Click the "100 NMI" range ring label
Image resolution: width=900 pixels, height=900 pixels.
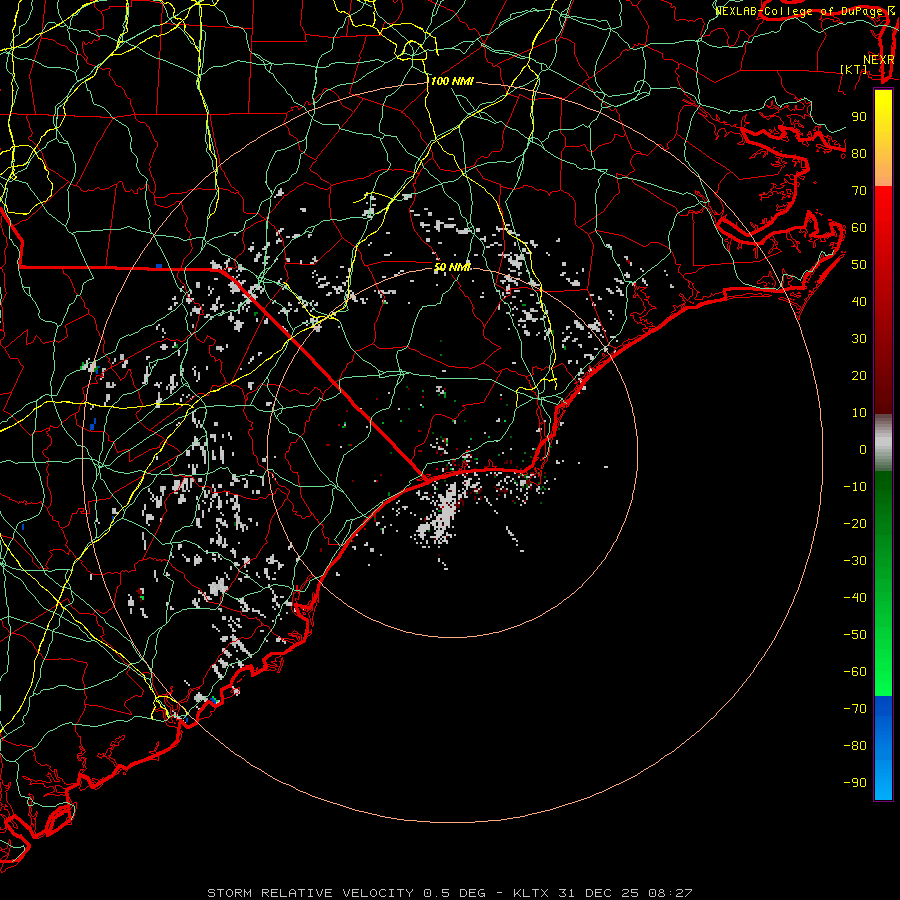(x=452, y=82)
